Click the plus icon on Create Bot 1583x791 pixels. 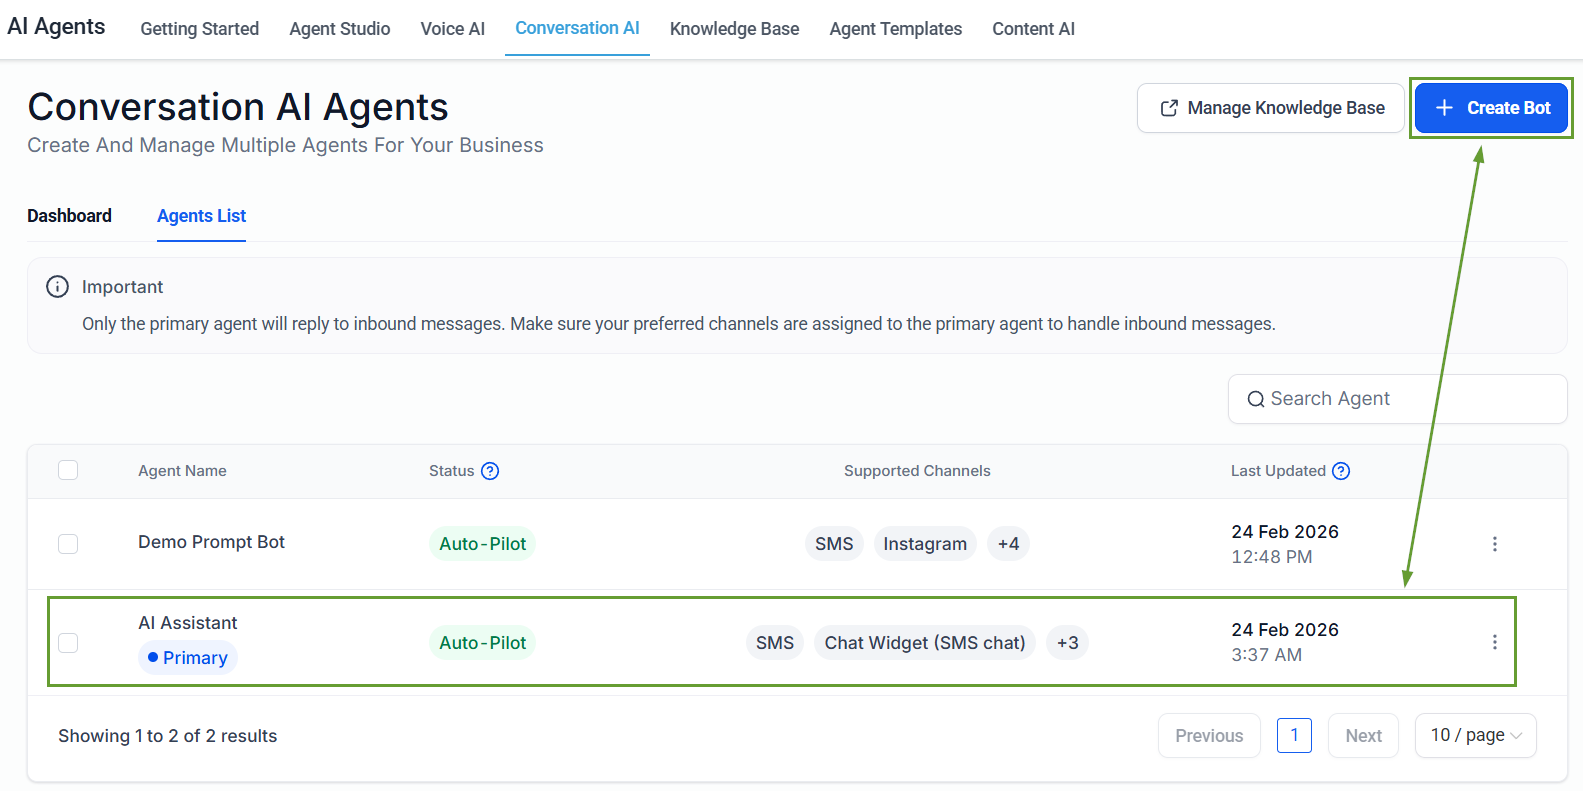1444,108
